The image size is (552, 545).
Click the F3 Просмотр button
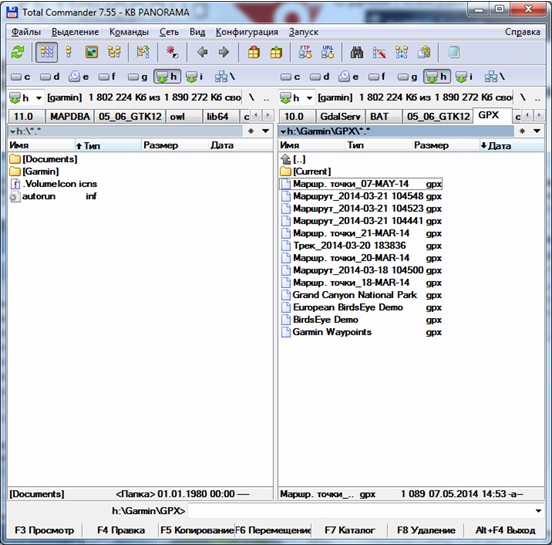(x=44, y=530)
